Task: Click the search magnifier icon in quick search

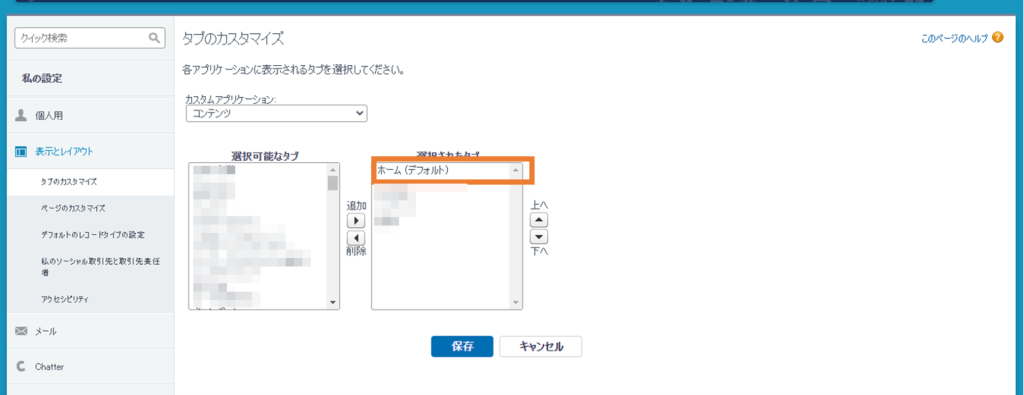Action: coord(154,38)
